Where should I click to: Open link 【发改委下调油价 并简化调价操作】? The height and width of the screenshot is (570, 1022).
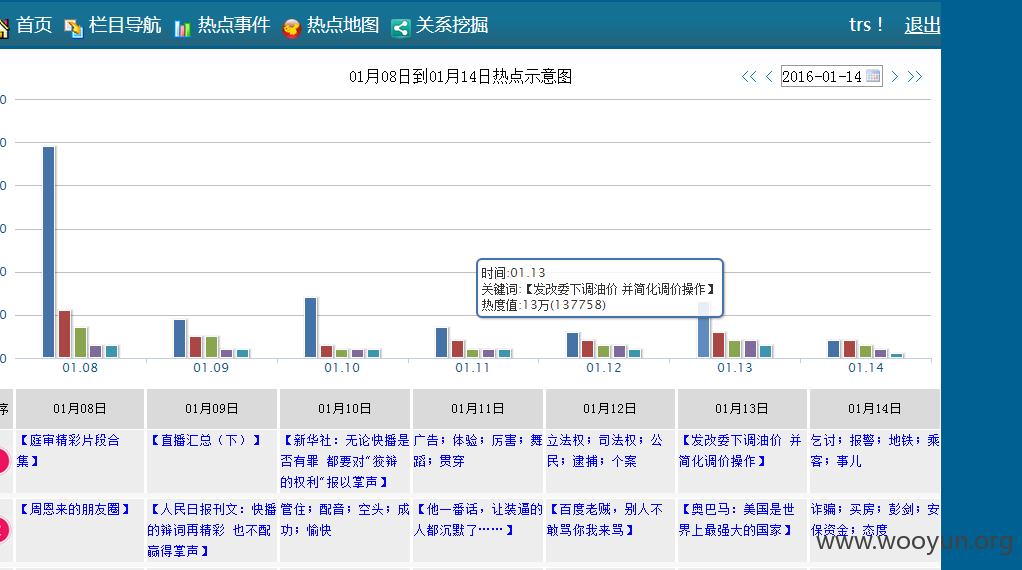pos(740,451)
